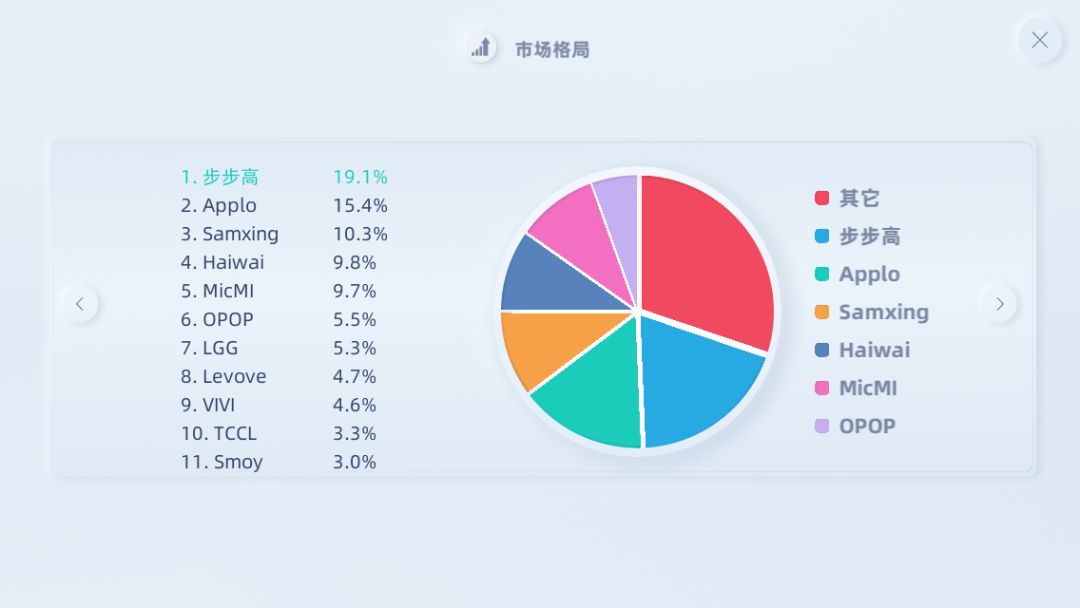Click the bar chart icon beside 市场格局
Viewport: 1080px width, 608px height.
[x=481, y=48]
